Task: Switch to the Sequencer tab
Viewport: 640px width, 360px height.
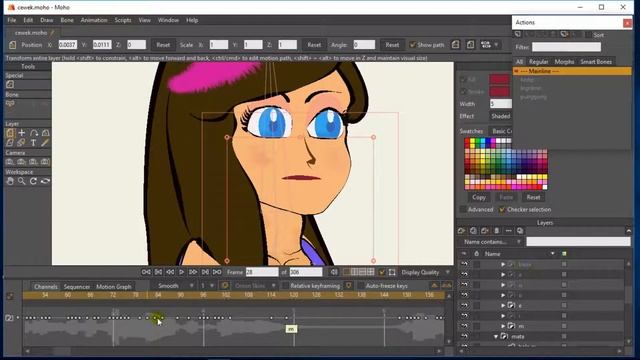Action: point(77,287)
